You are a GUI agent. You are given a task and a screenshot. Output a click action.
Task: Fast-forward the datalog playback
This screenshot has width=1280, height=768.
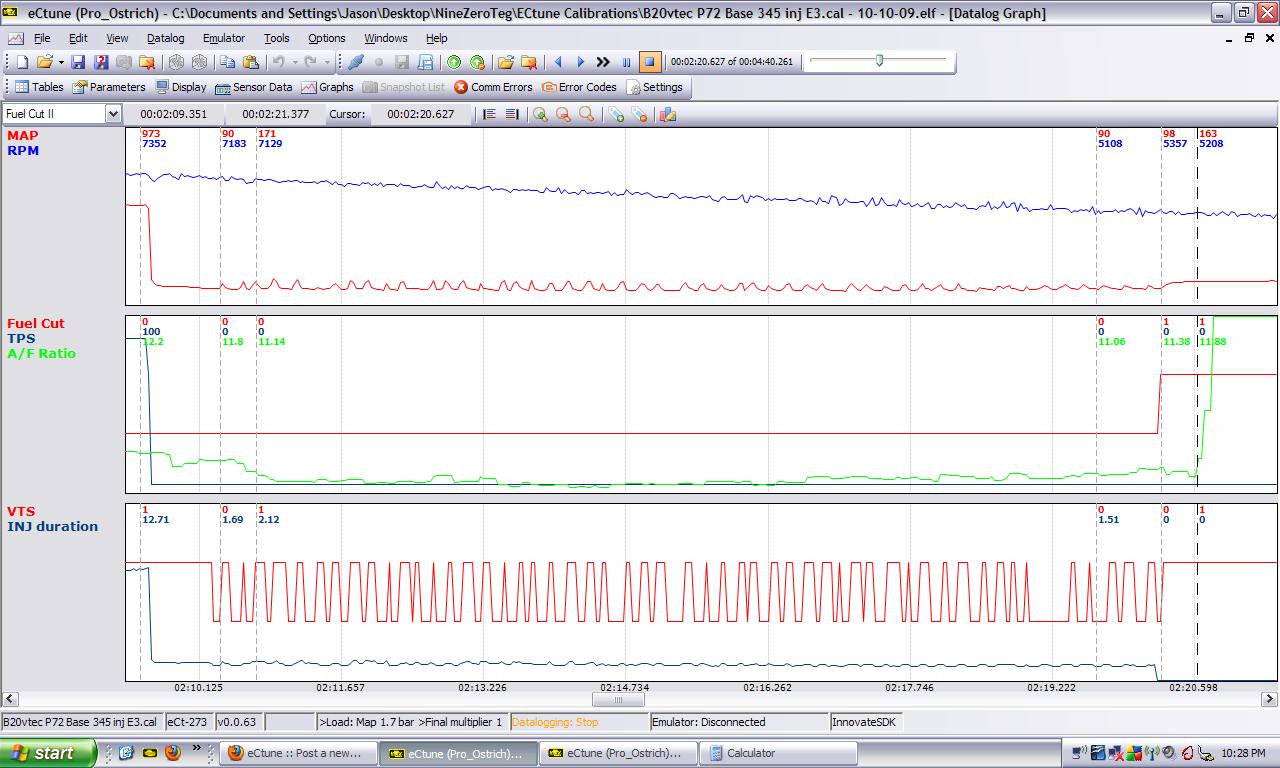603,62
